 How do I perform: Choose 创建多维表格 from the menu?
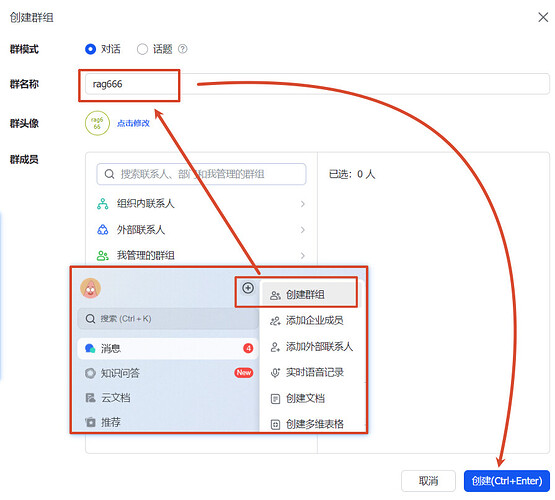pyautogui.click(x=313, y=424)
